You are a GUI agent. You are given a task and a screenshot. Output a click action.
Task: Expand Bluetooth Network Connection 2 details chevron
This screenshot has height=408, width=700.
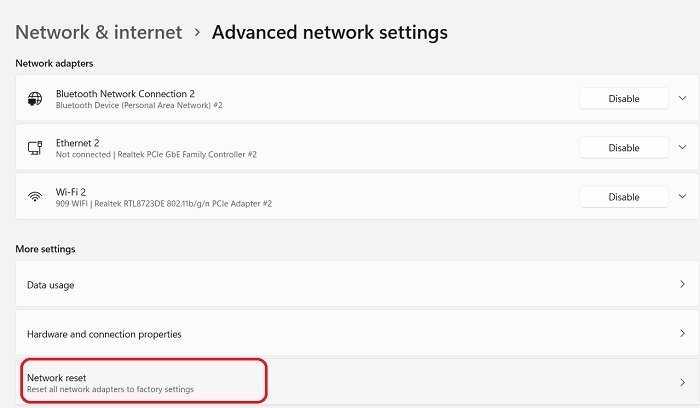click(683, 98)
